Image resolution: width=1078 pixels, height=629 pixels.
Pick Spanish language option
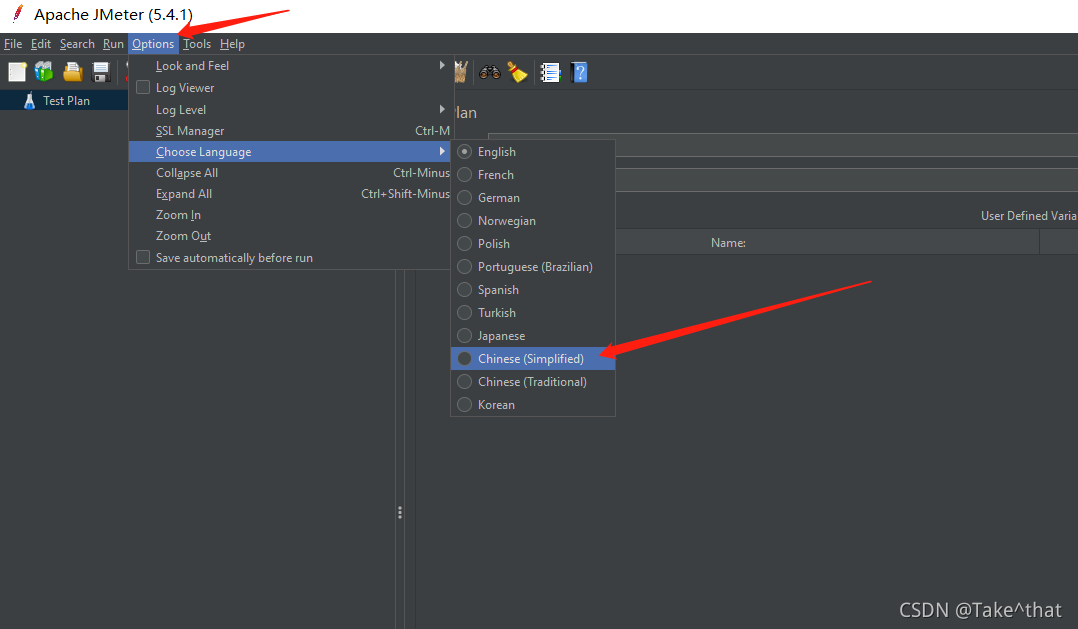pos(533,289)
